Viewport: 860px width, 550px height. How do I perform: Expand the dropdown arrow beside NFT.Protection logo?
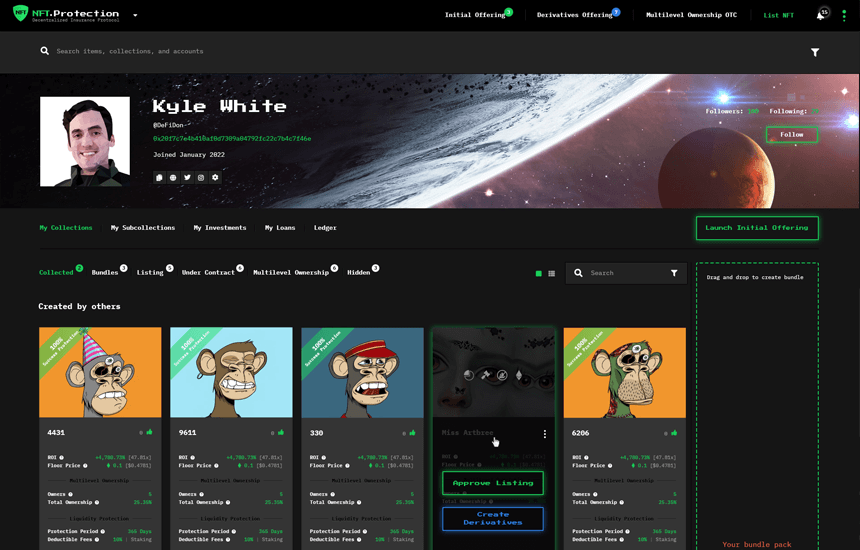click(135, 15)
